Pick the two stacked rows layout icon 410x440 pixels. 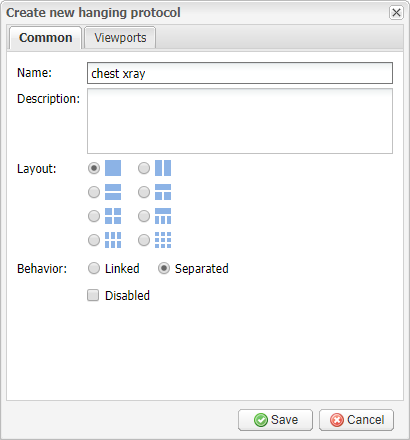(113, 192)
